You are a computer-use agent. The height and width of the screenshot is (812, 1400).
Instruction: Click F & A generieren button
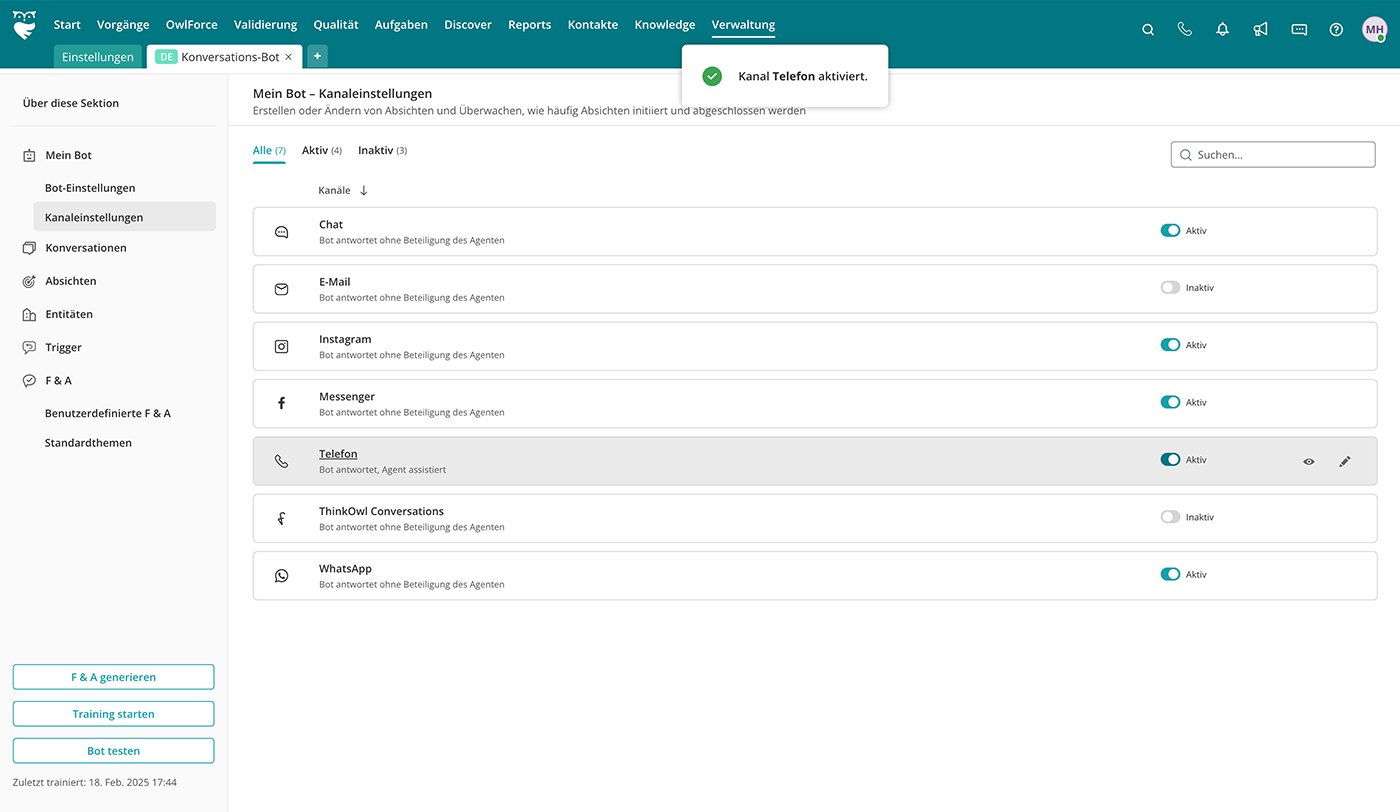[x=113, y=677]
